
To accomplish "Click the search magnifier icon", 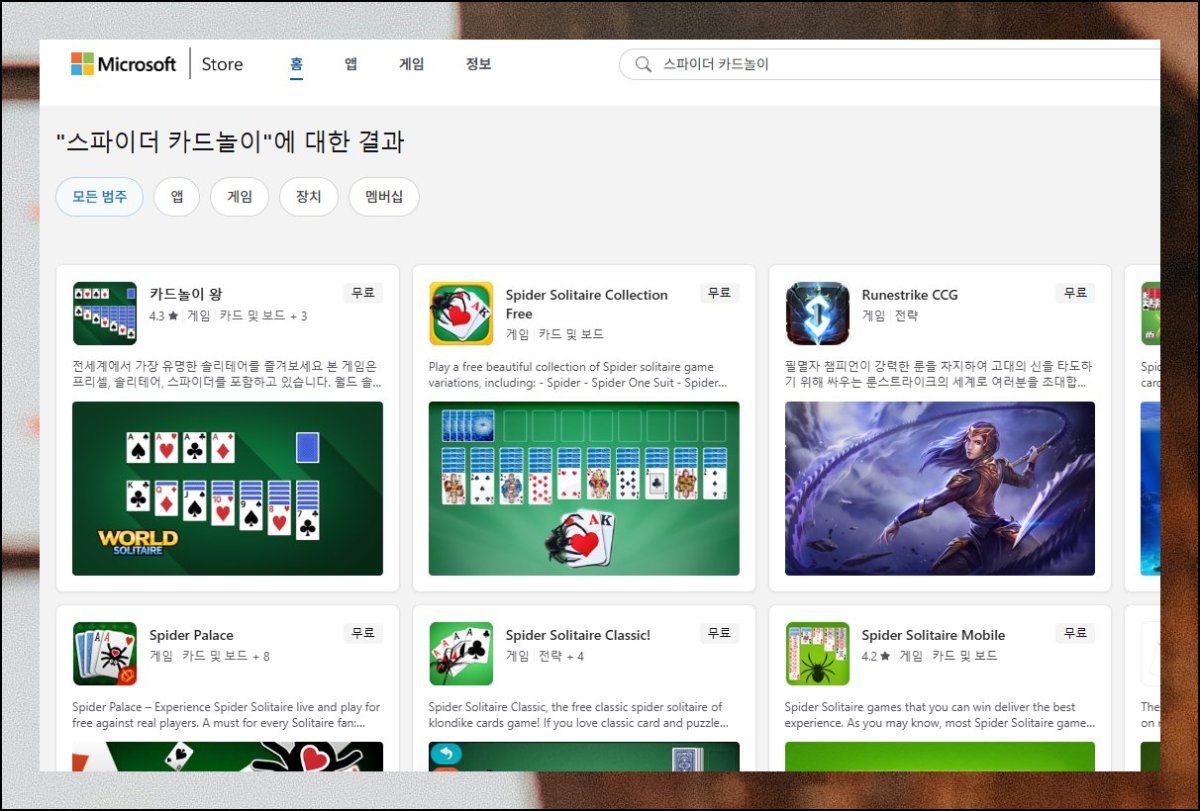I will [642, 65].
